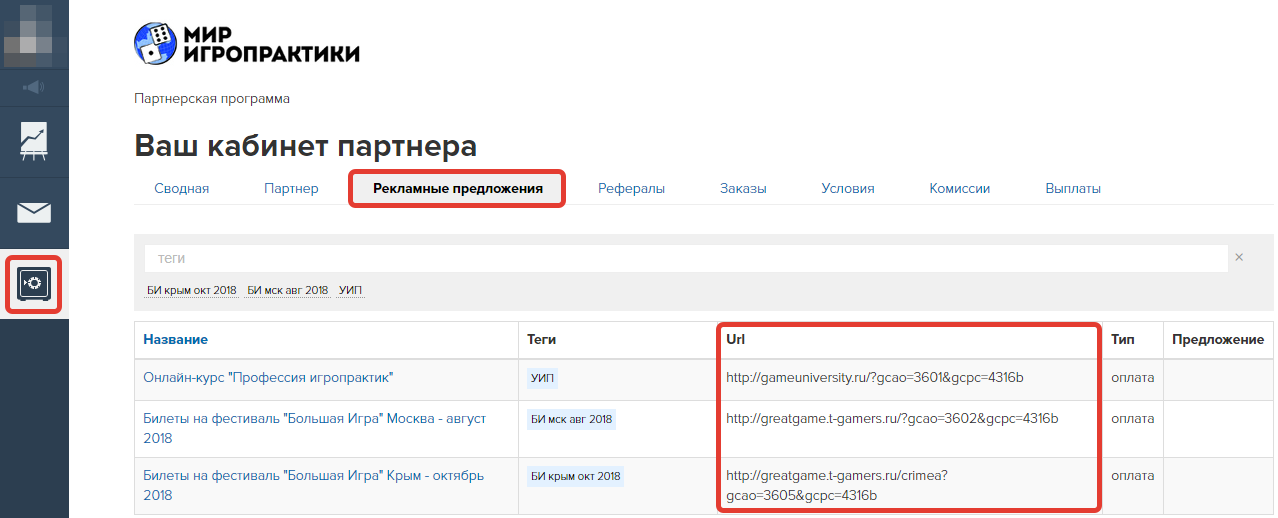Screen dimensions: 1278x518
Task: Click the Теги column header
Action: tap(542, 339)
